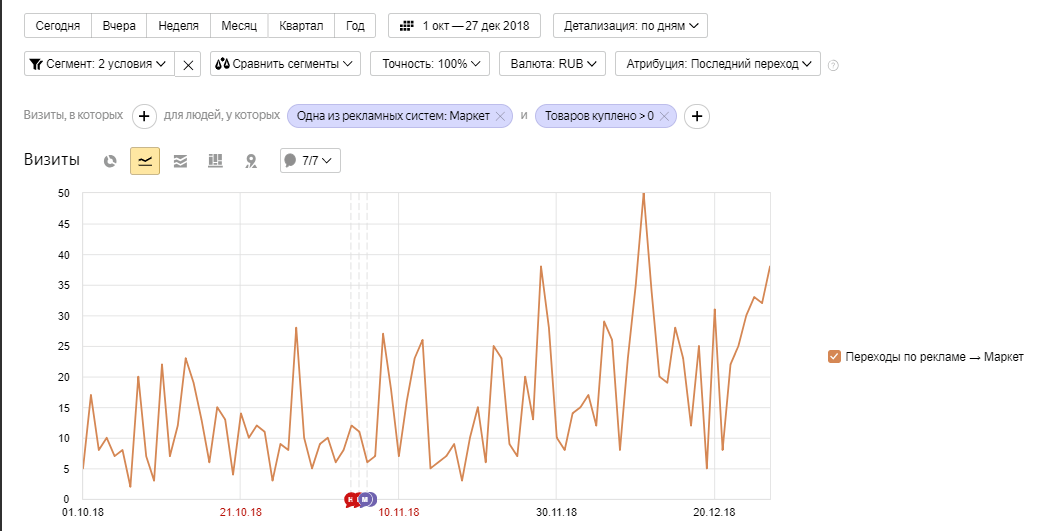Open the date range '1 окт — 27 дек 2018' picker
The image size is (1037, 531).
click(x=465, y=25)
